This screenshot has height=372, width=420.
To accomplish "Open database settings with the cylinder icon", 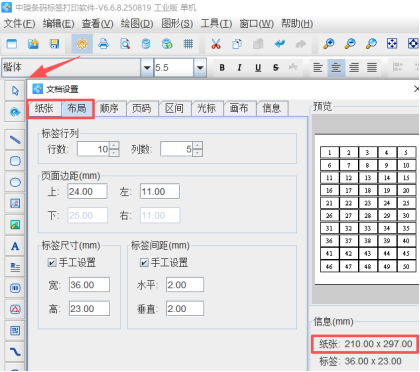I will (146, 44).
